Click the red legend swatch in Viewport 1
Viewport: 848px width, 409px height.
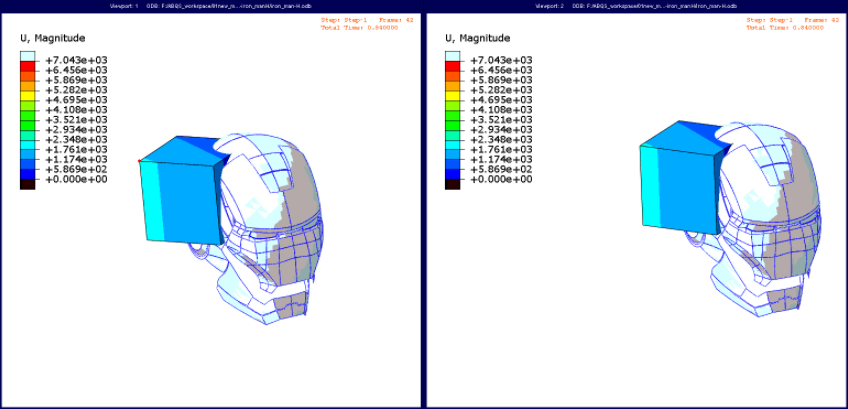pos(28,66)
